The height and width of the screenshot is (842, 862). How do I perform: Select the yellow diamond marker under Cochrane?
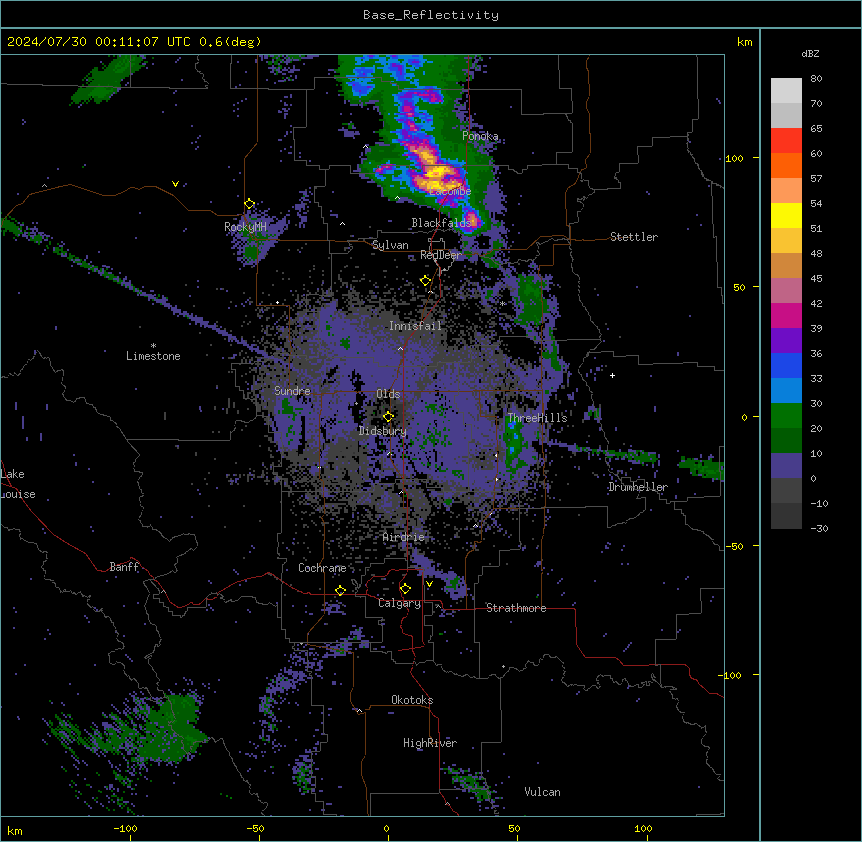tap(340, 590)
